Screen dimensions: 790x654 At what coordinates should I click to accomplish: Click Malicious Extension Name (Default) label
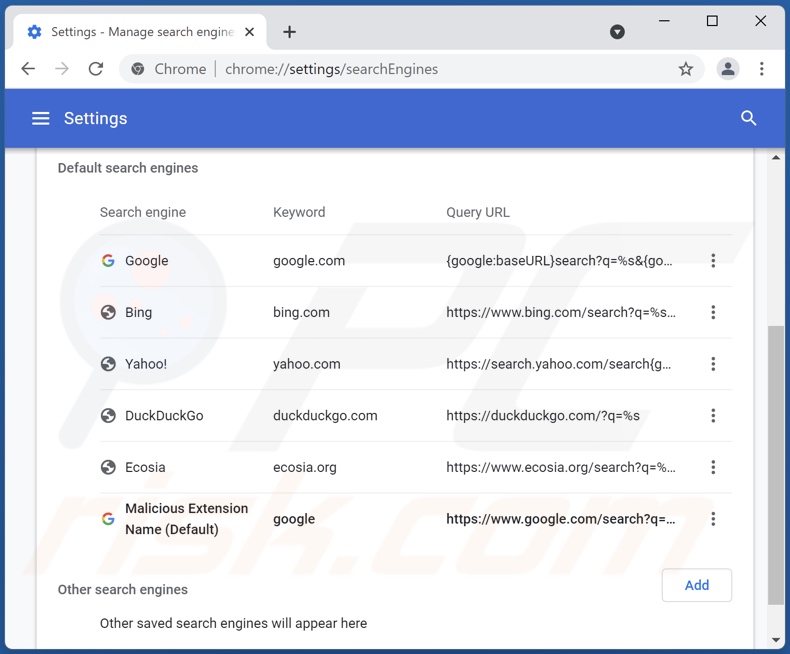coord(186,518)
